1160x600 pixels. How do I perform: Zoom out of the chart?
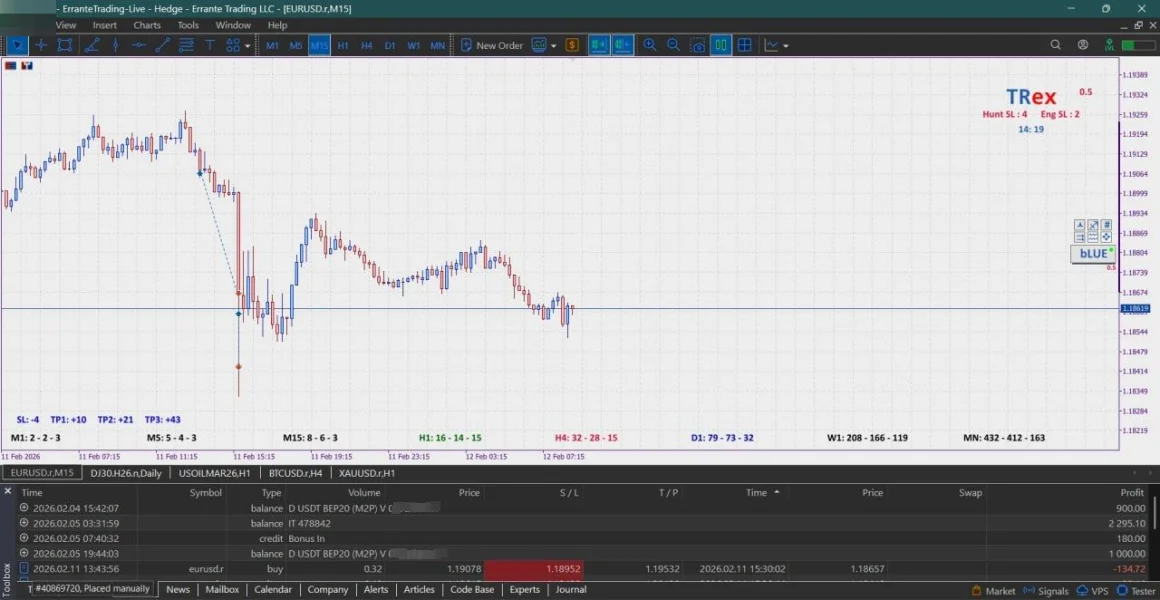tap(673, 45)
